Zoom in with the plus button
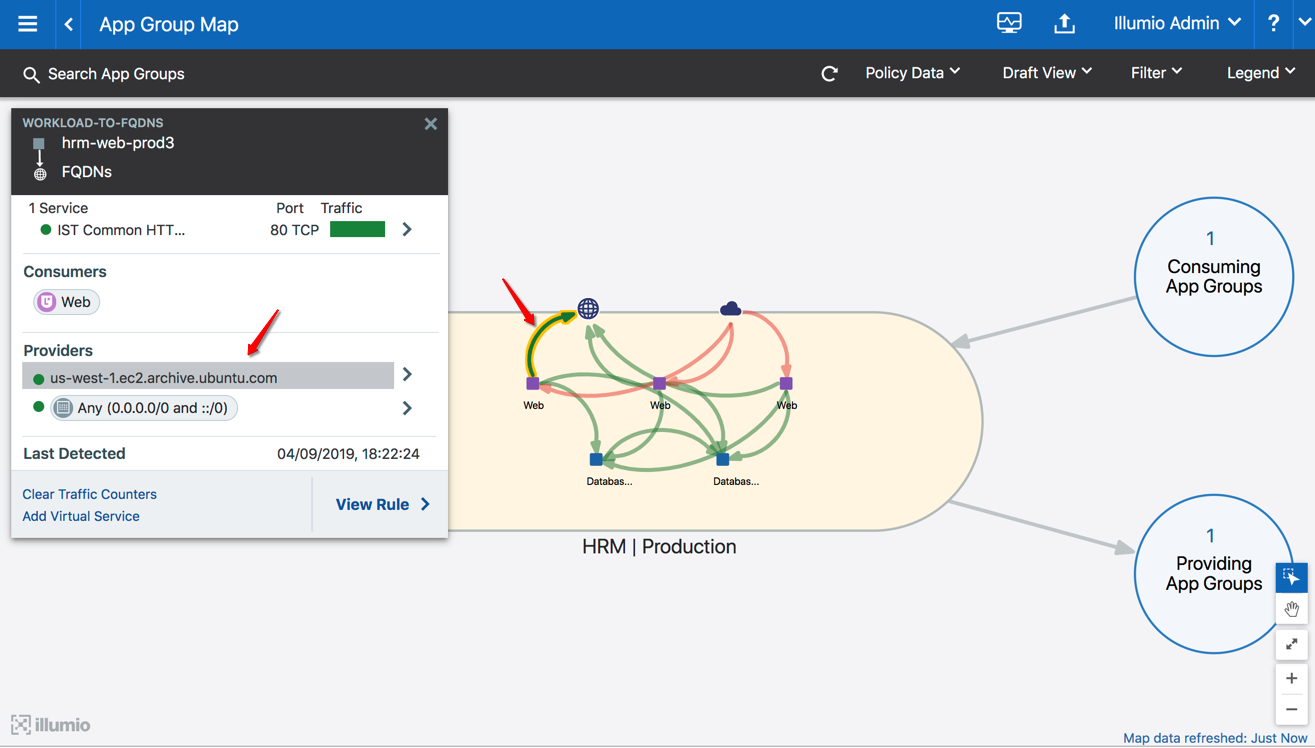This screenshot has width=1315, height=748. [1291, 679]
